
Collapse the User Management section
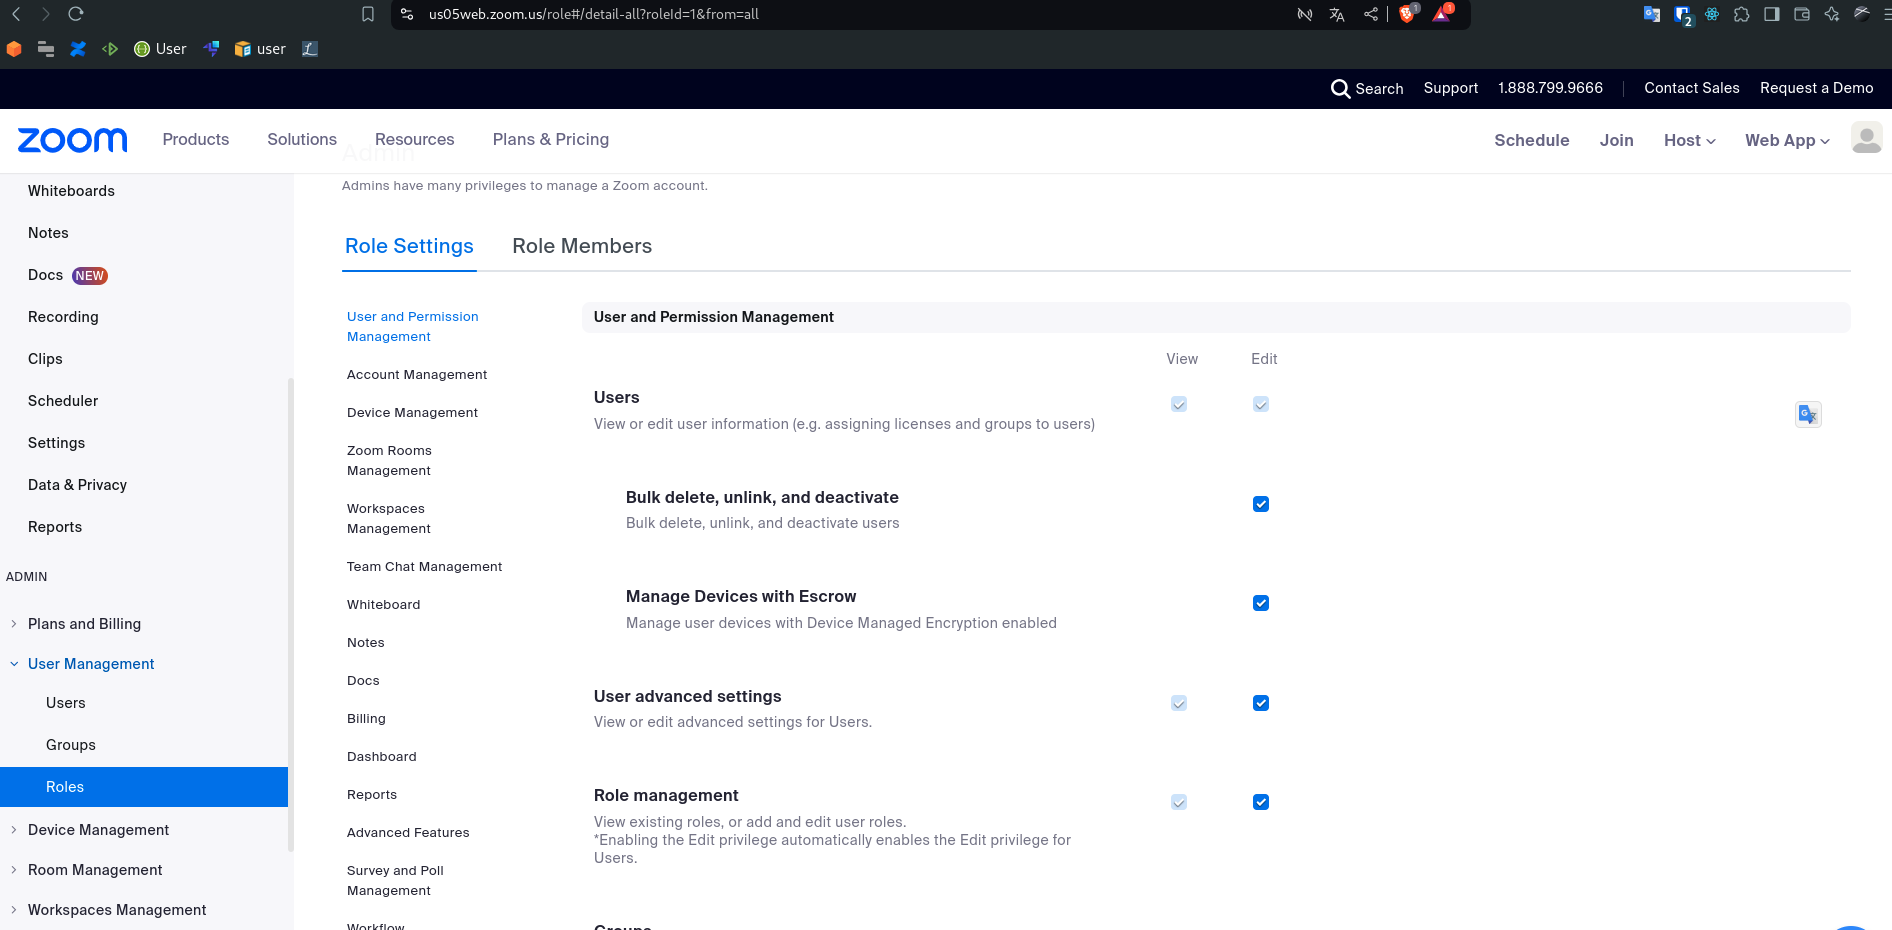(90, 664)
